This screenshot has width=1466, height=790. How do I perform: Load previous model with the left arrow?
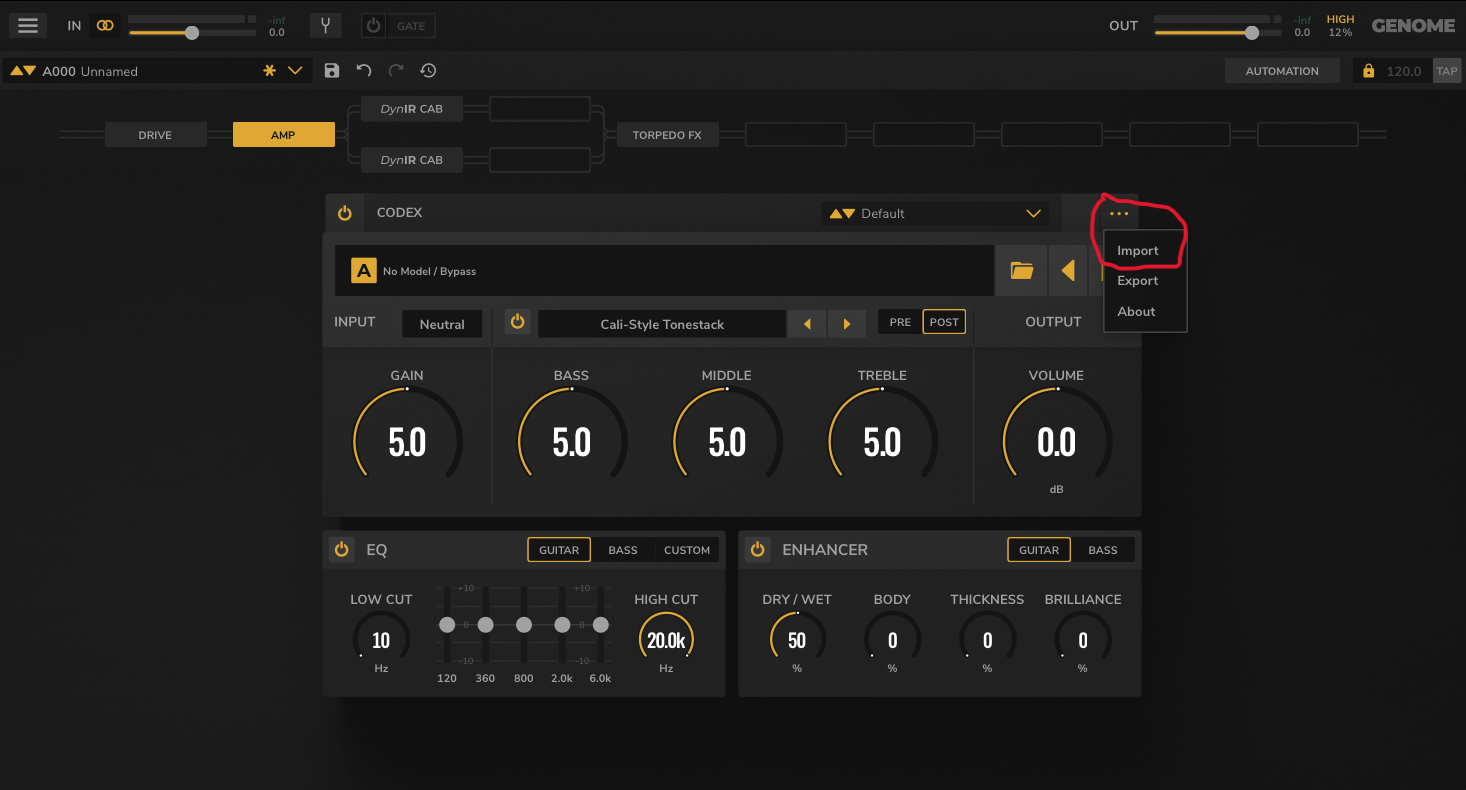[x=1068, y=271]
